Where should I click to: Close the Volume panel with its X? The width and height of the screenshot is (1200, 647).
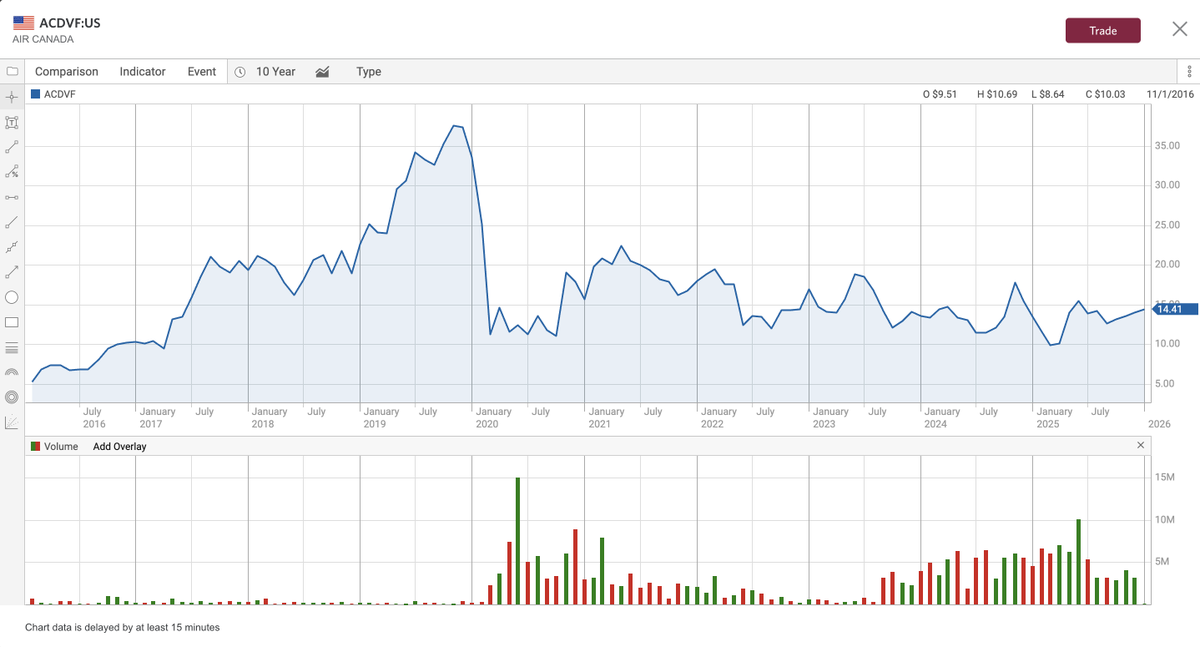click(1141, 445)
